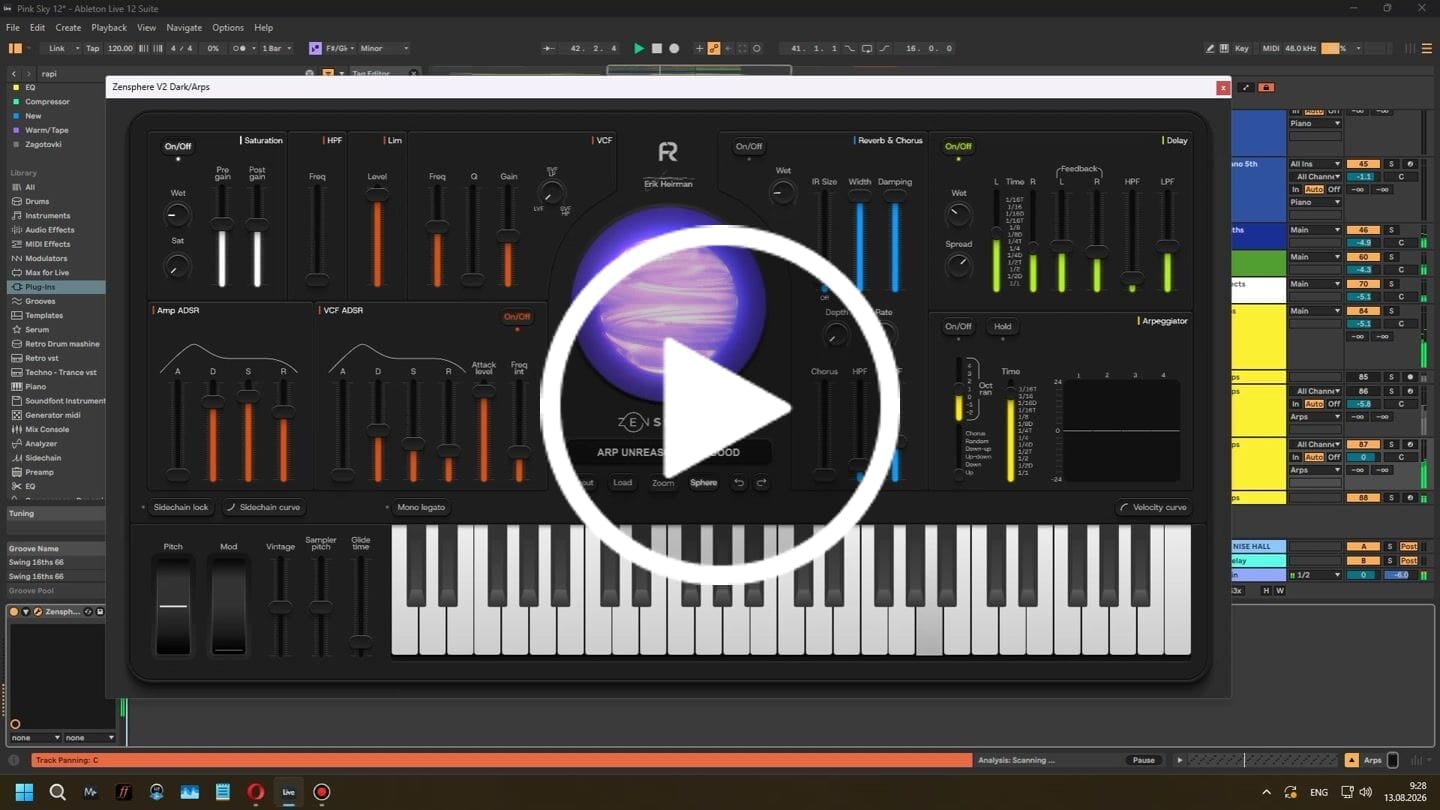Click the ff app taskbar icon
1440x810 pixels.
coord(123,792)
